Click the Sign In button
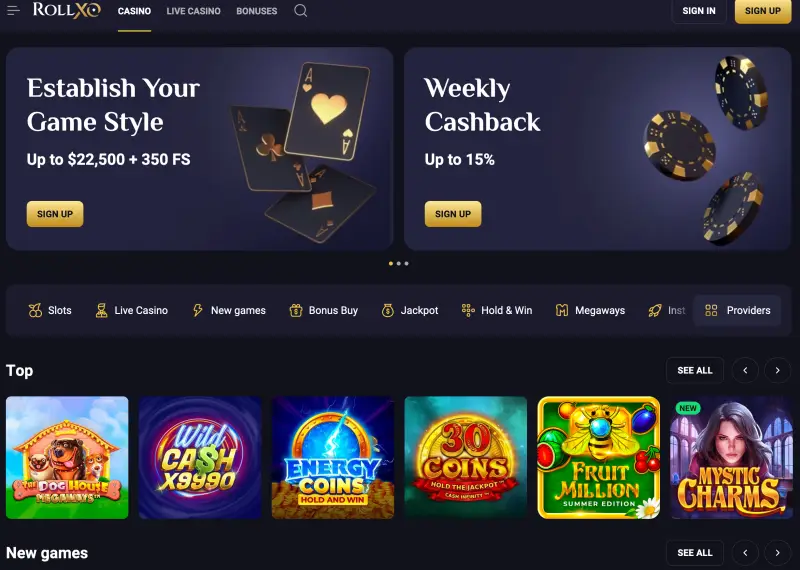Viewport: 800px width, 570px height. pos(699,11)
